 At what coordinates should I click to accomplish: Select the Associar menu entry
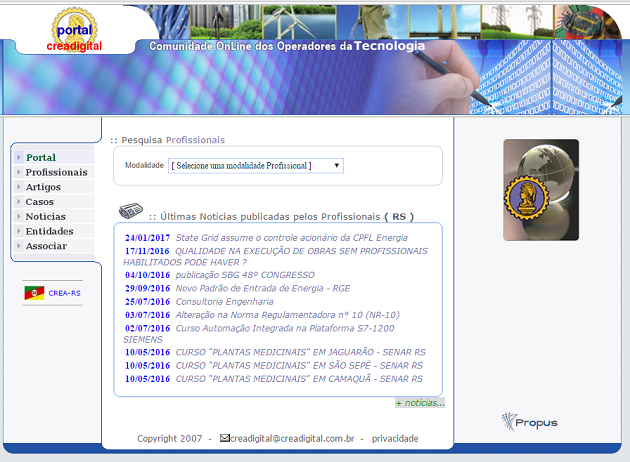[47, 246]
